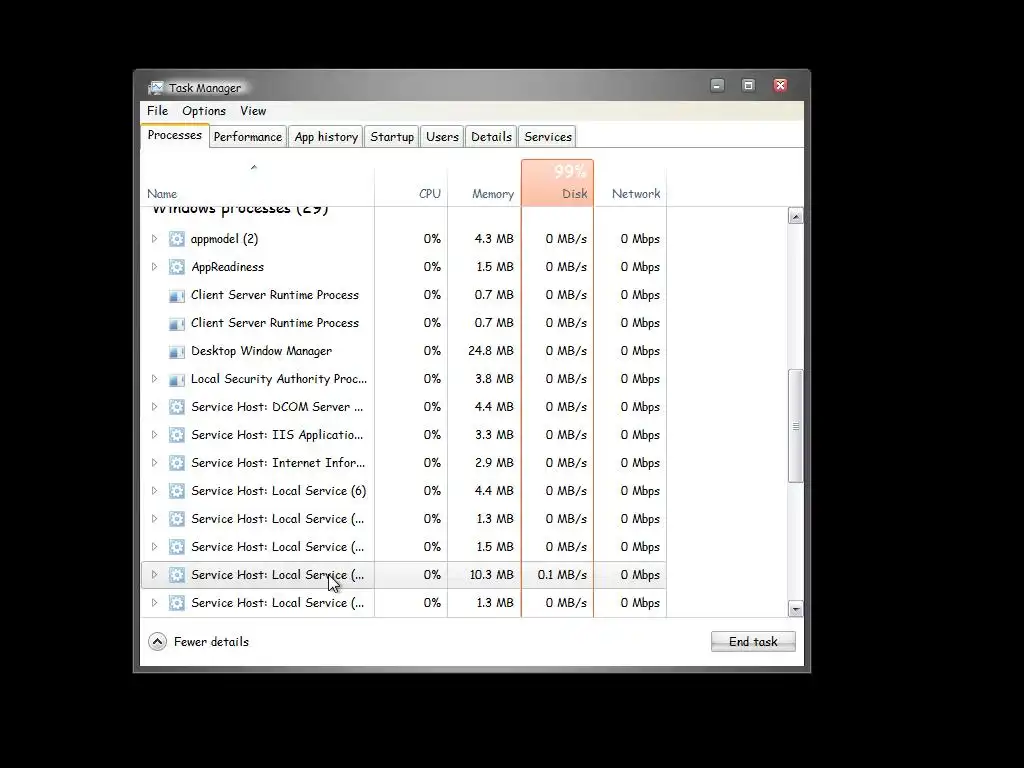Open the View menu

[253, 111]
